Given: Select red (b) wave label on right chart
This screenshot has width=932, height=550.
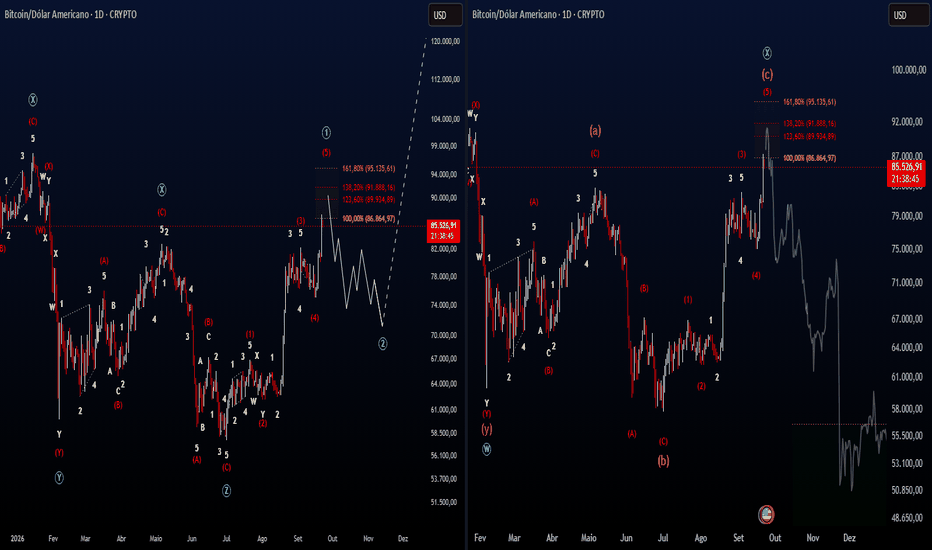Looking at the screenshot, I should [663, 461].
